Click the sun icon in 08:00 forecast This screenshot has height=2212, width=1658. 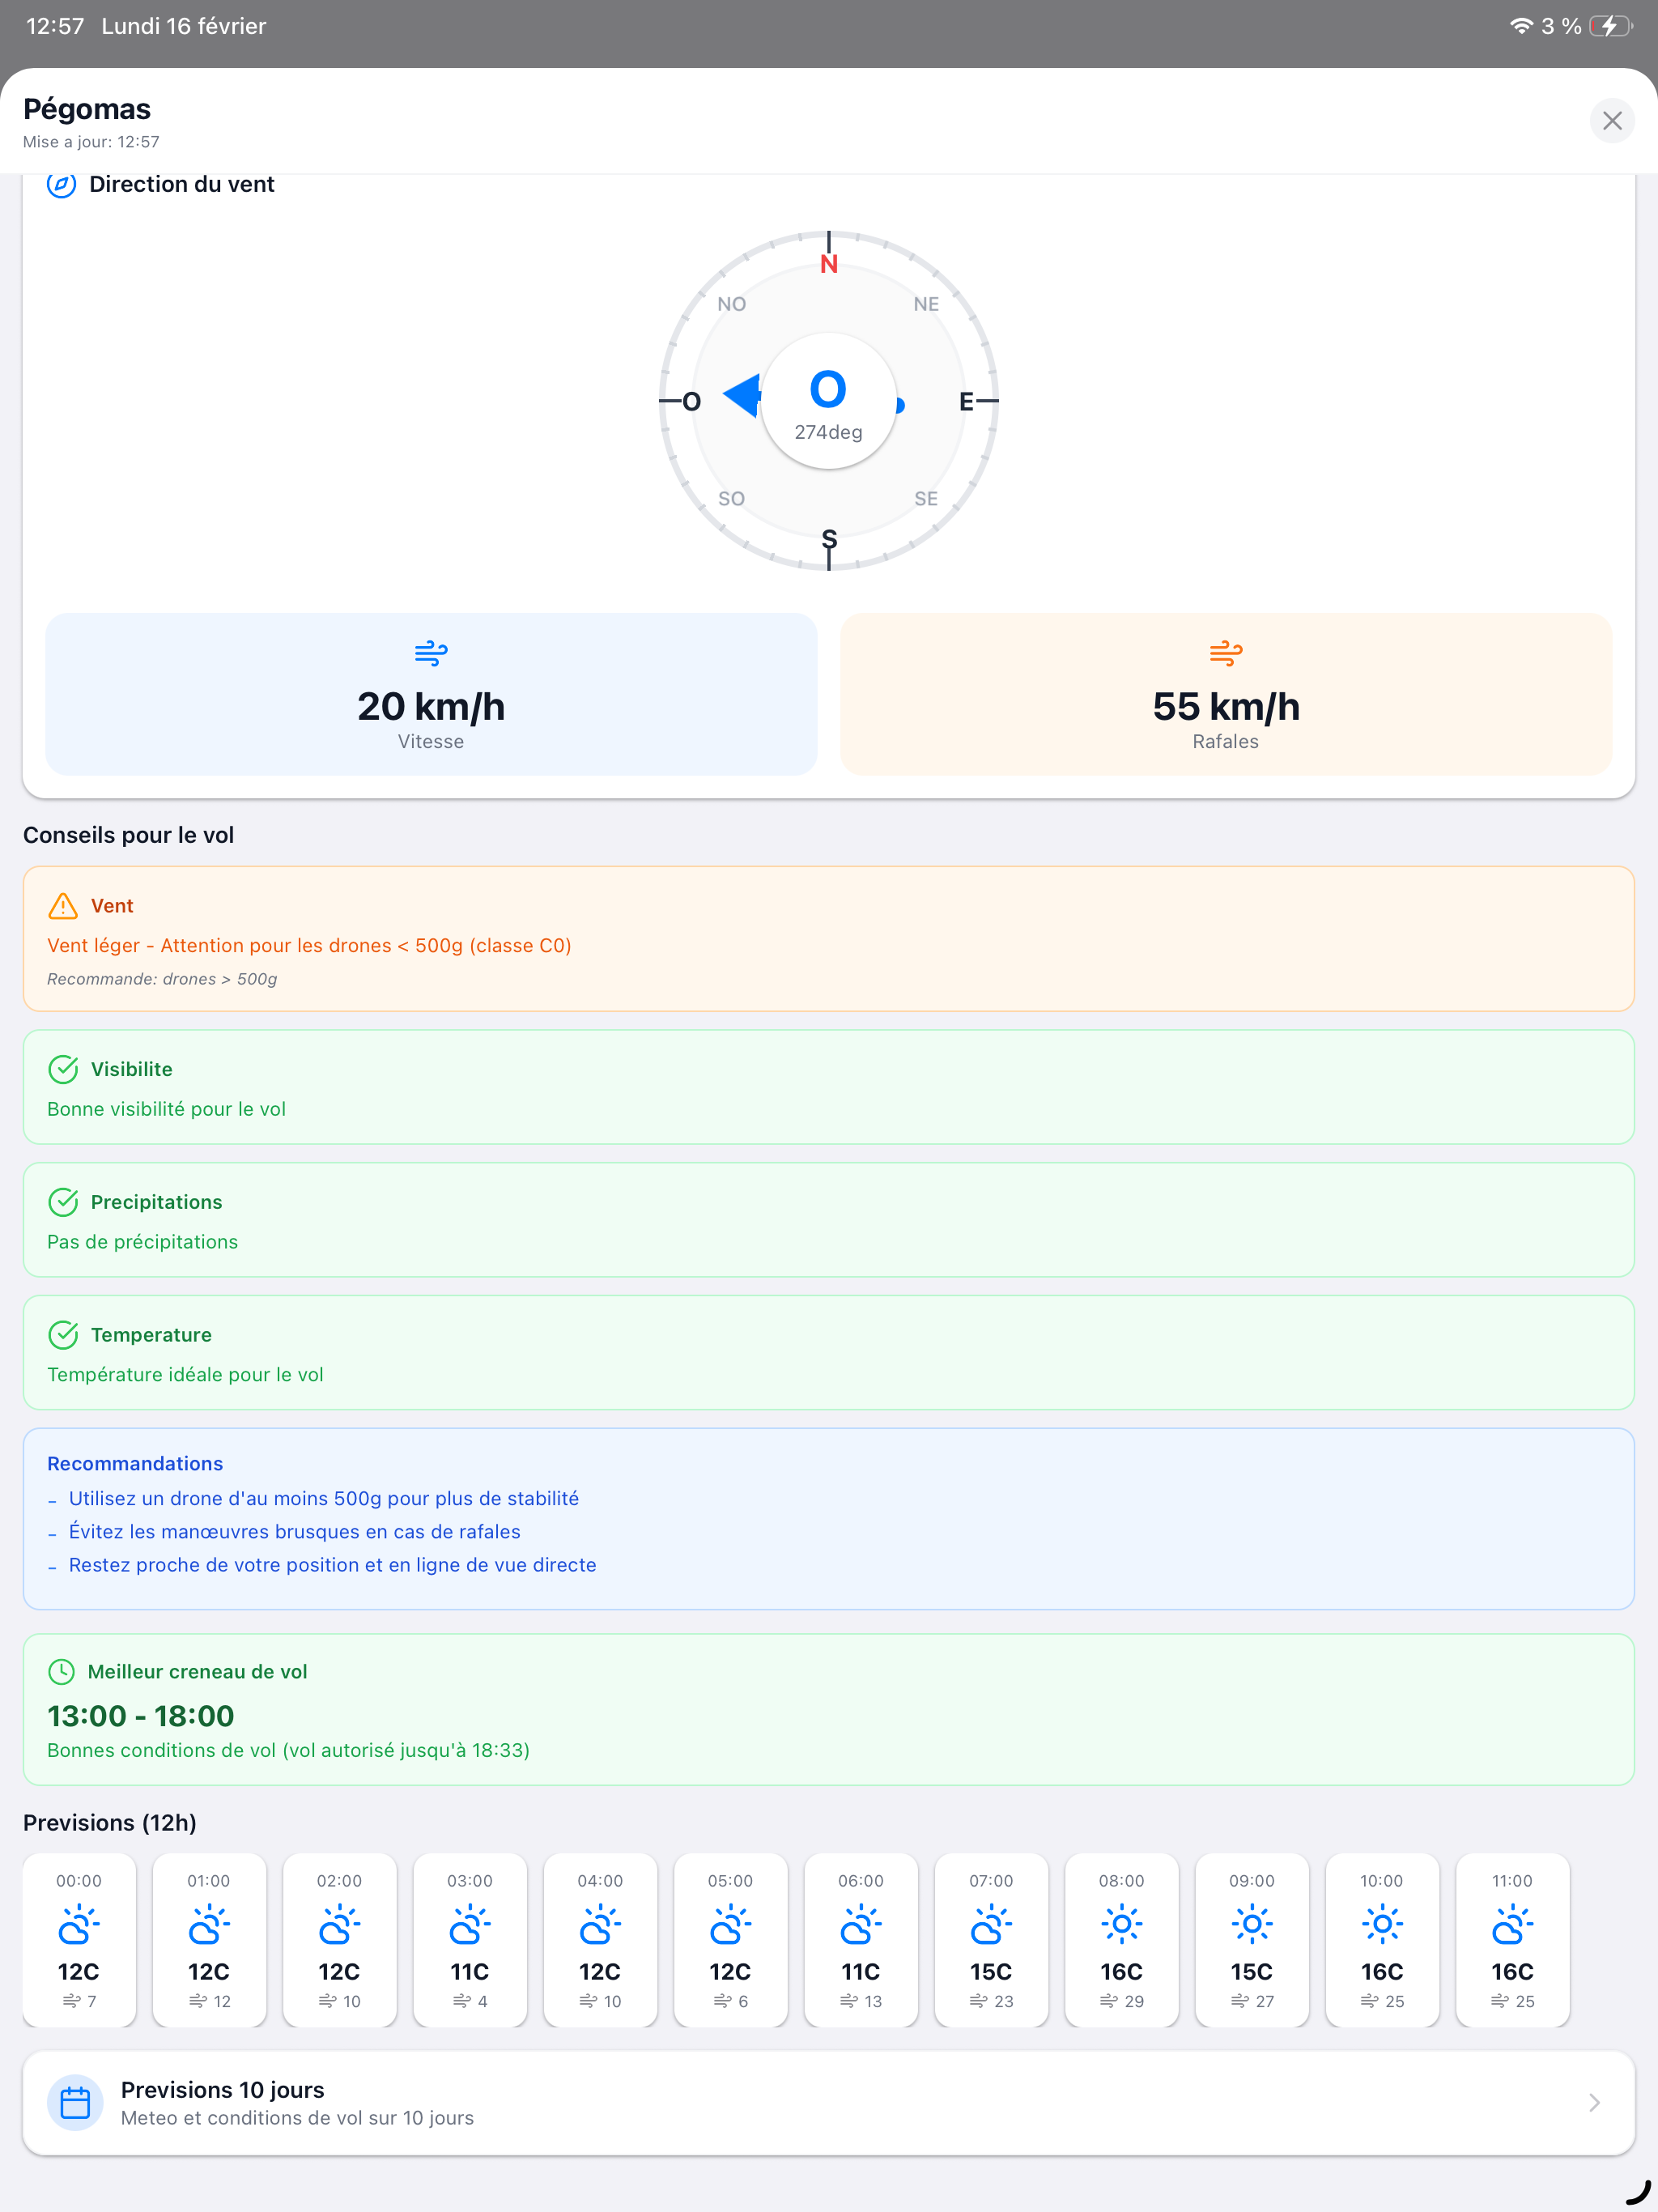[x=1121, y=1924]
